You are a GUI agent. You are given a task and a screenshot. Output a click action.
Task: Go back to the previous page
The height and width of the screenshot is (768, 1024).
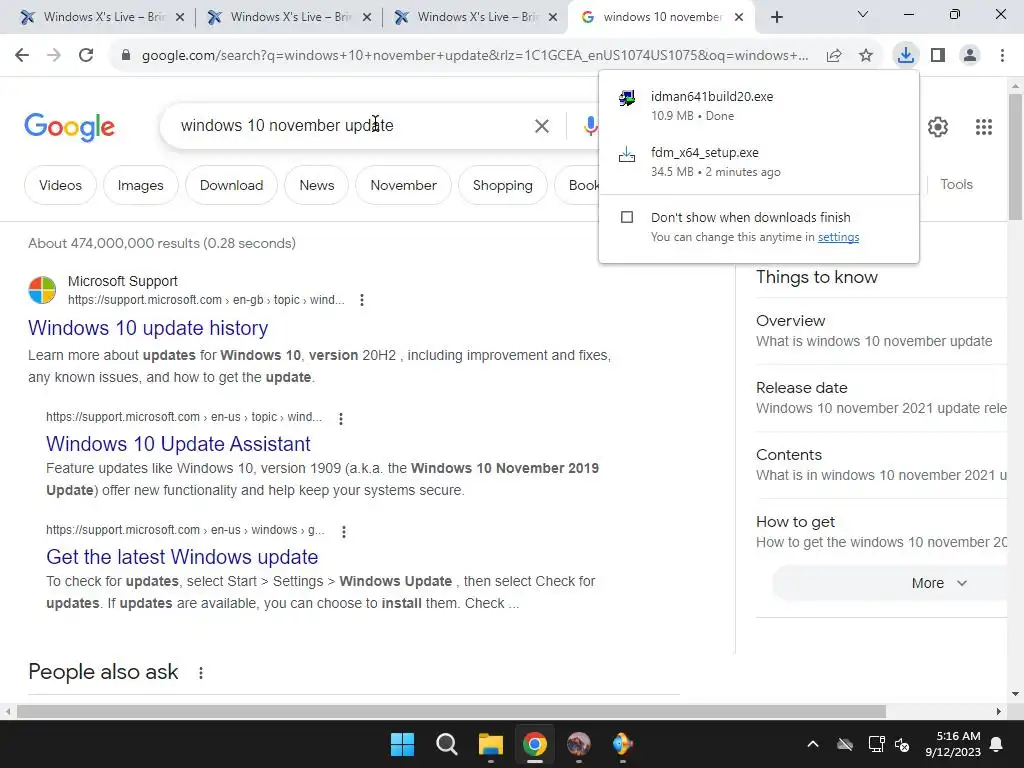22,56
